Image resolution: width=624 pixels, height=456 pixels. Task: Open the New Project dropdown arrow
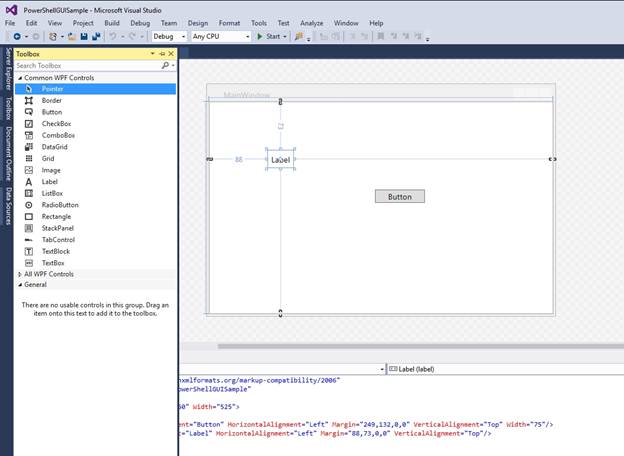click(62, 37)
